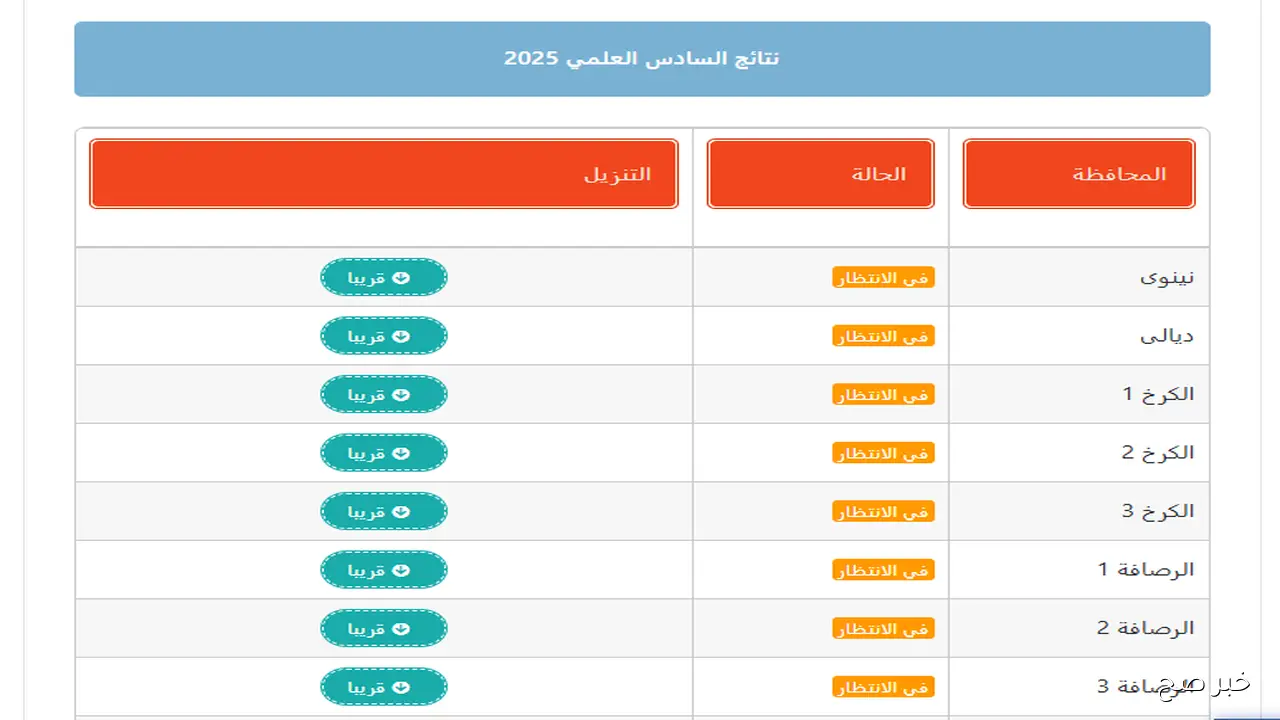This screenshot has width=1280, height=720.
Task: Click the في الانتظار badge for الكرخ 1
Action: (882, 394)
